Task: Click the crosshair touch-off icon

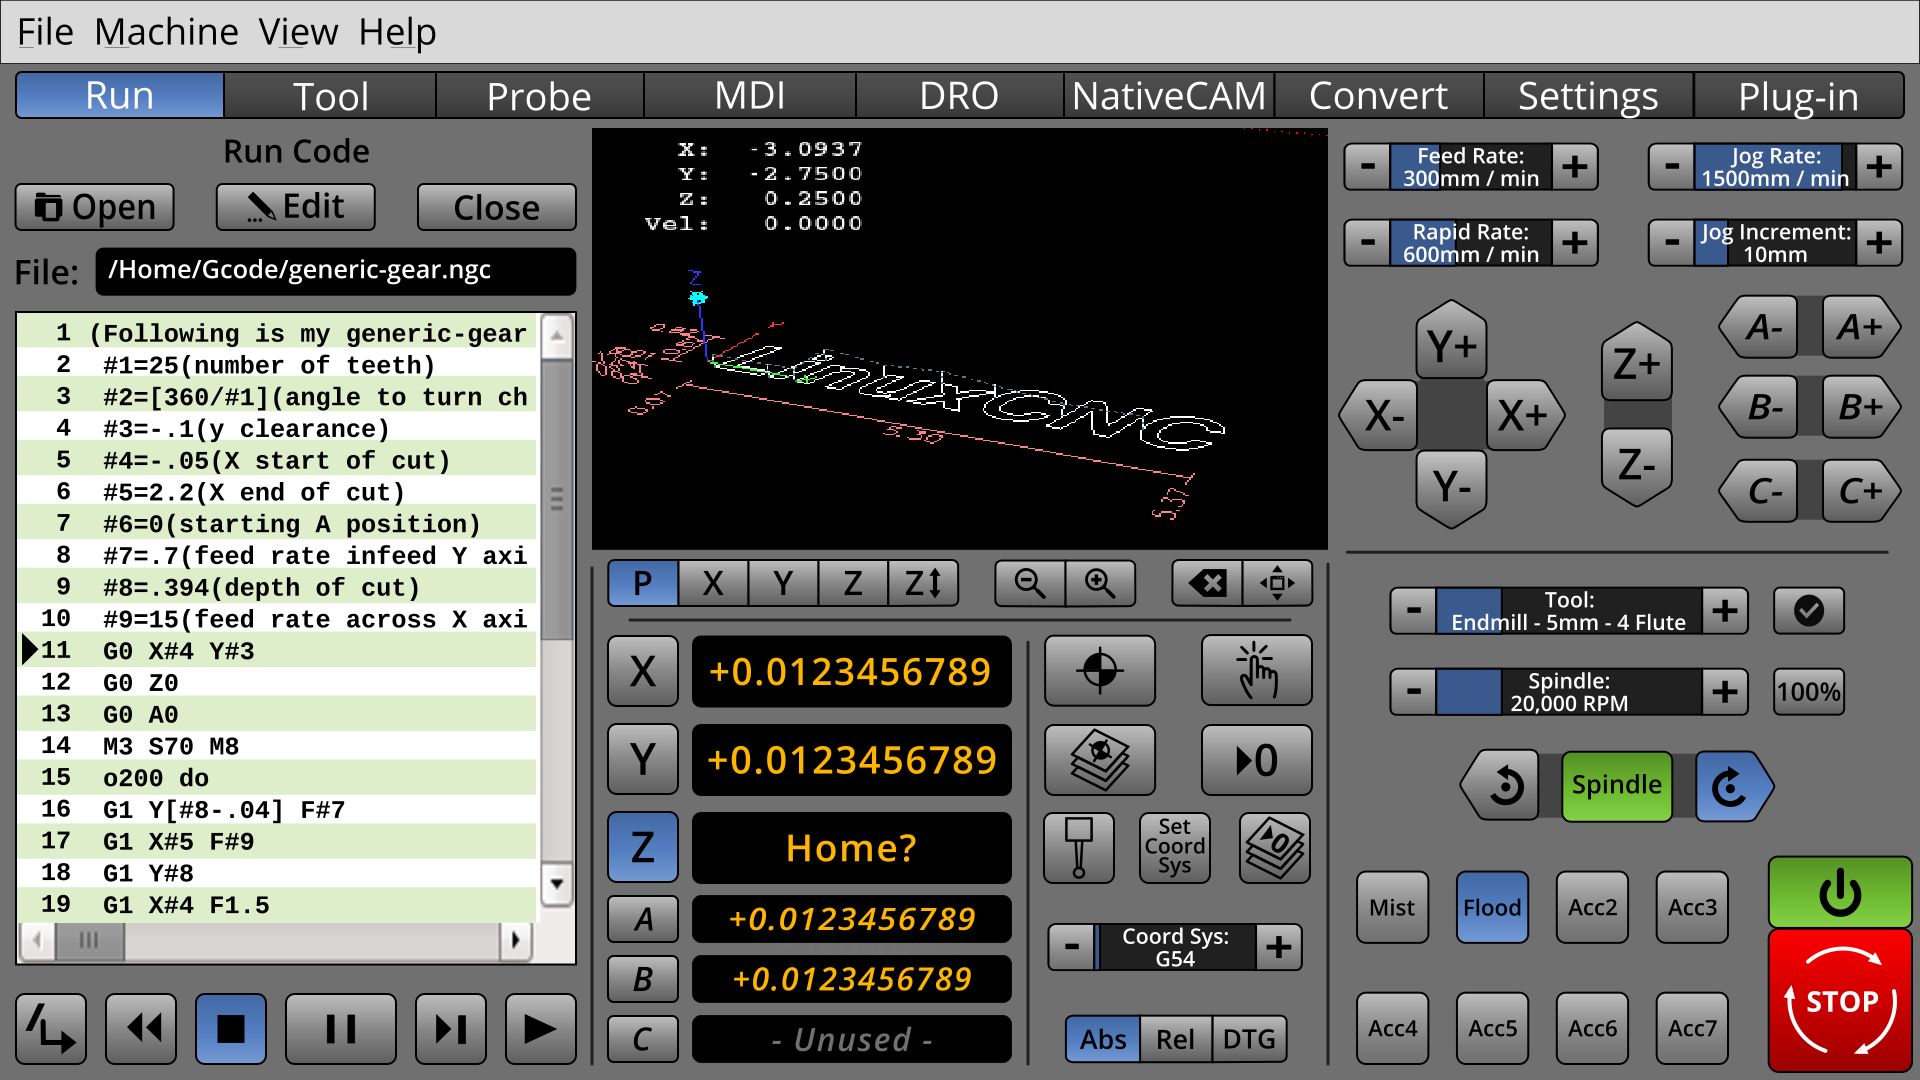Action: 1100,671
